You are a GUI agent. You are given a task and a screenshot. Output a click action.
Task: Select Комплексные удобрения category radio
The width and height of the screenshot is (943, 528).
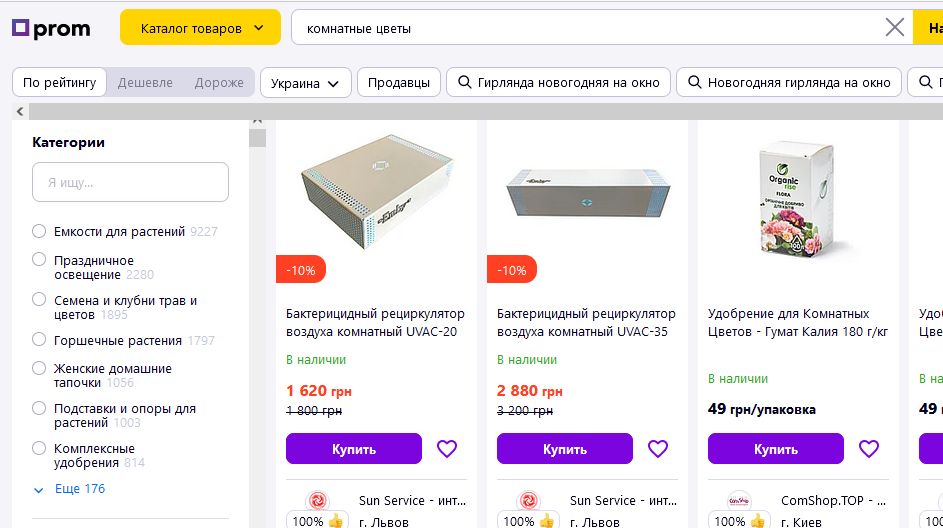39,448
